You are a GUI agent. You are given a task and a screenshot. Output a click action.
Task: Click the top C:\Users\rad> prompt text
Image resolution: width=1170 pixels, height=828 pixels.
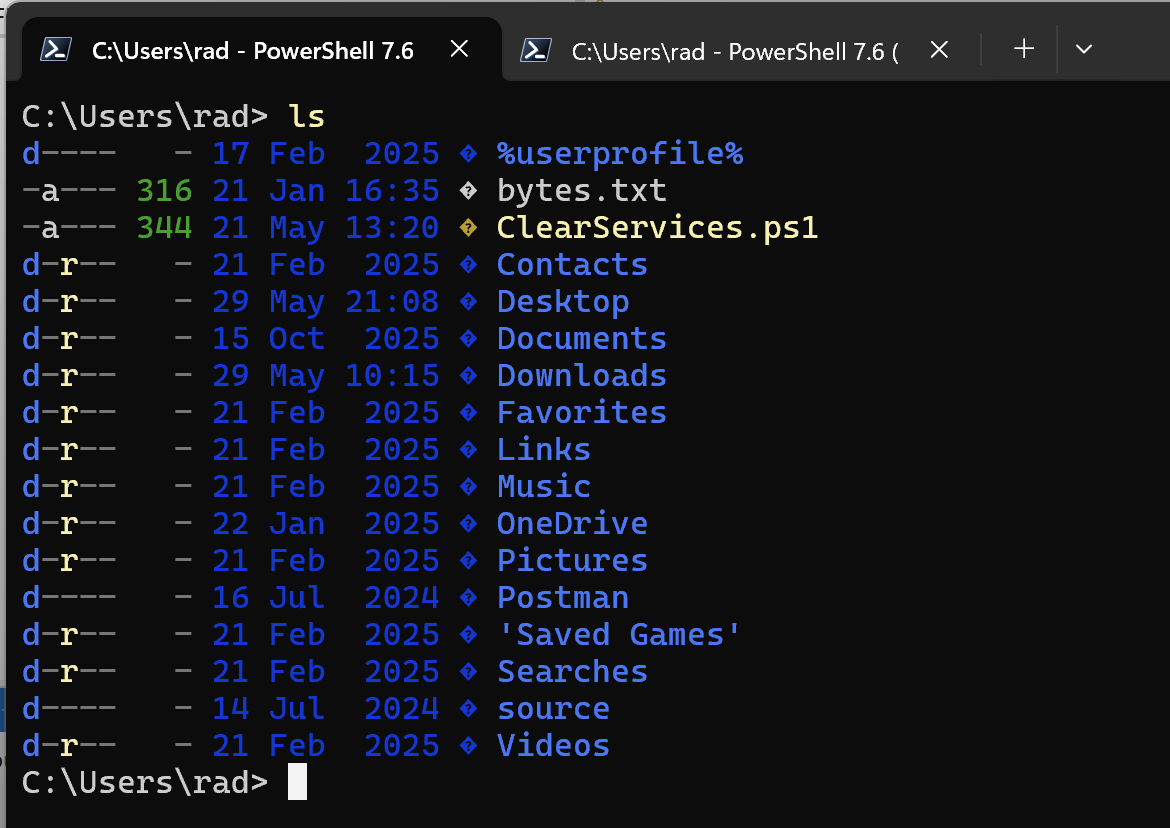click(145, 116)
